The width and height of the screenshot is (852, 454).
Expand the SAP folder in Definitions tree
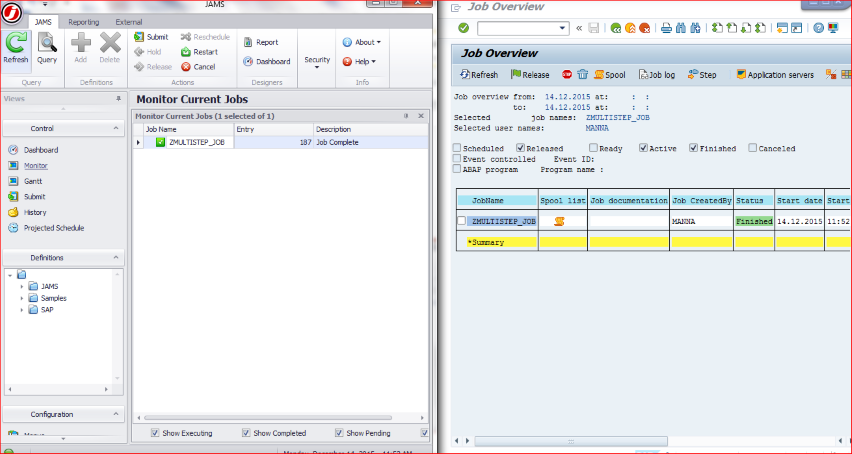[x=22, y=310]
